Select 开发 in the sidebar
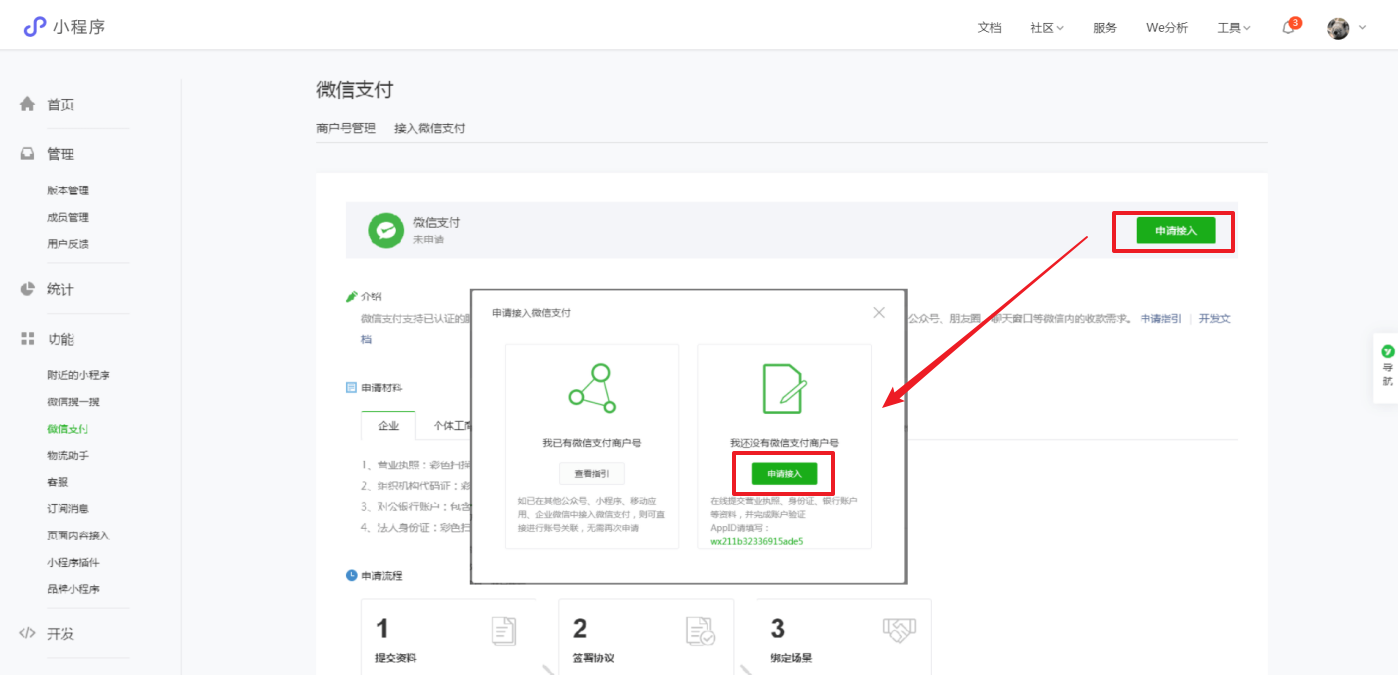This screenshot has height=675, width=1398. [60, 633]
